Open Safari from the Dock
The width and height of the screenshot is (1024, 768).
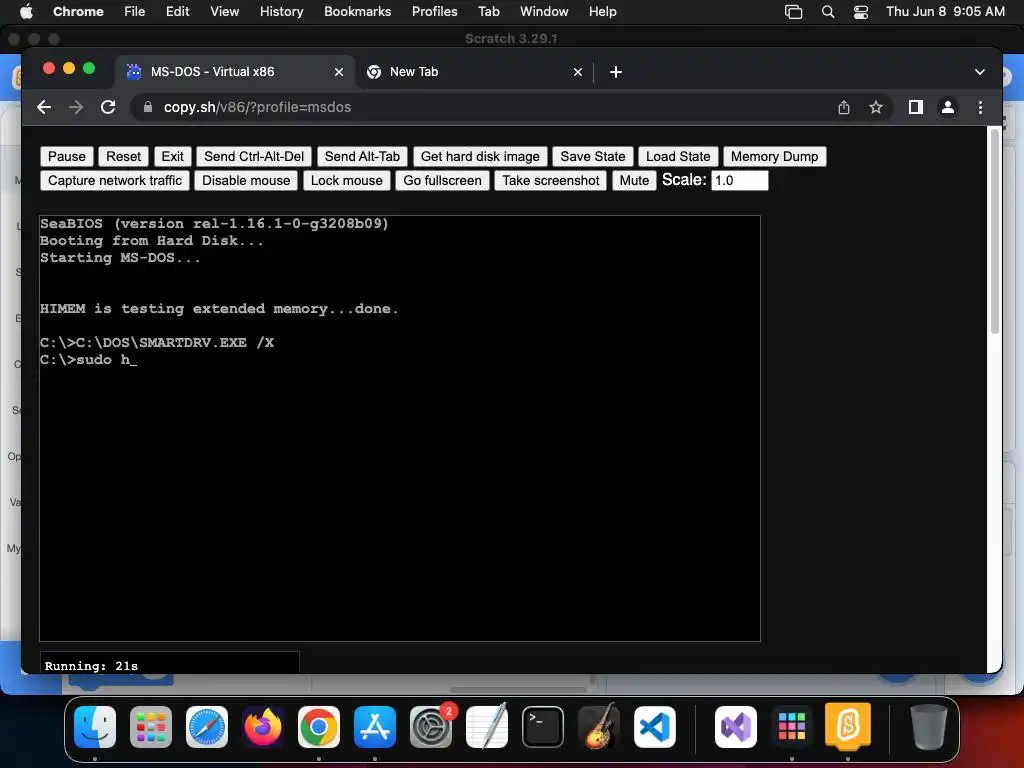pyautogui.click(x=207, y=727)
